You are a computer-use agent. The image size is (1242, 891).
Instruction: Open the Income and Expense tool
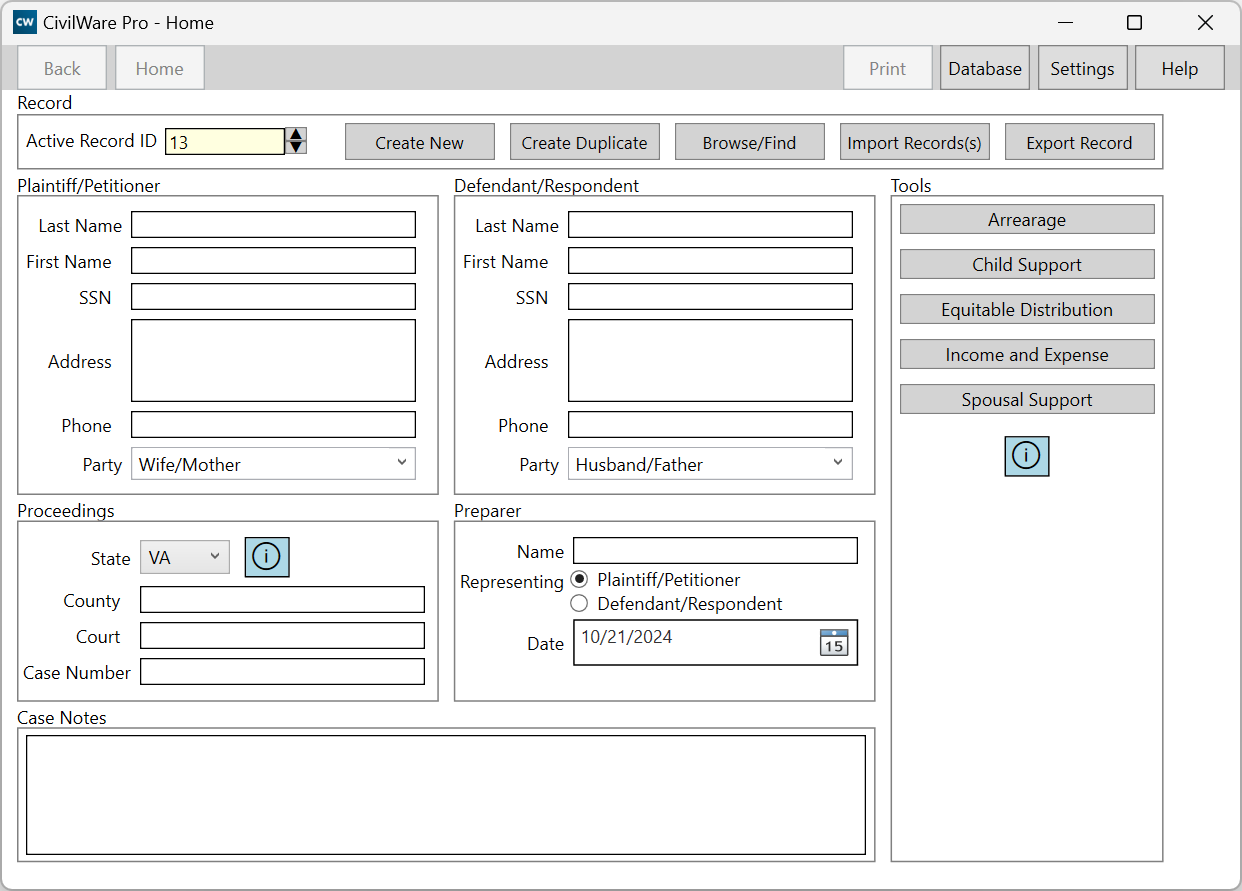1027,354
